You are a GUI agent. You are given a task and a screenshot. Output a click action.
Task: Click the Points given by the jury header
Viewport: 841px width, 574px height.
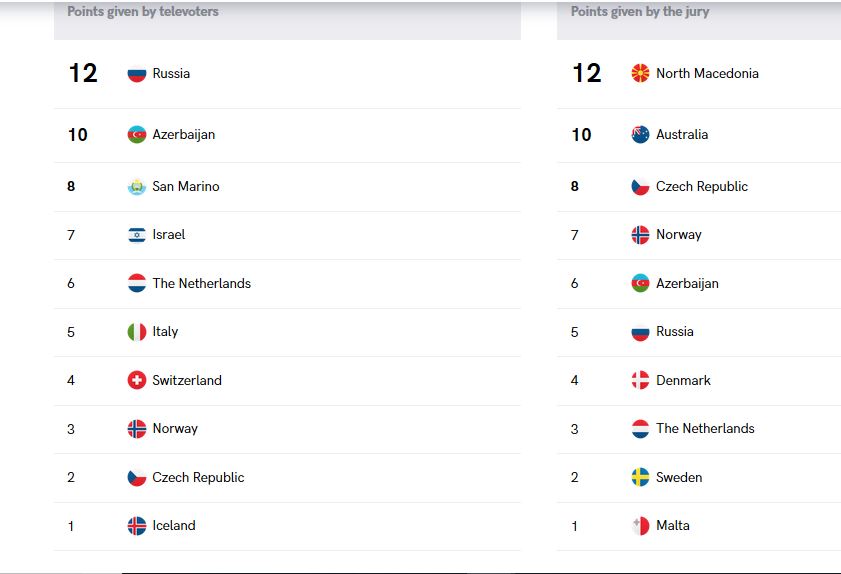coord(640,11)
